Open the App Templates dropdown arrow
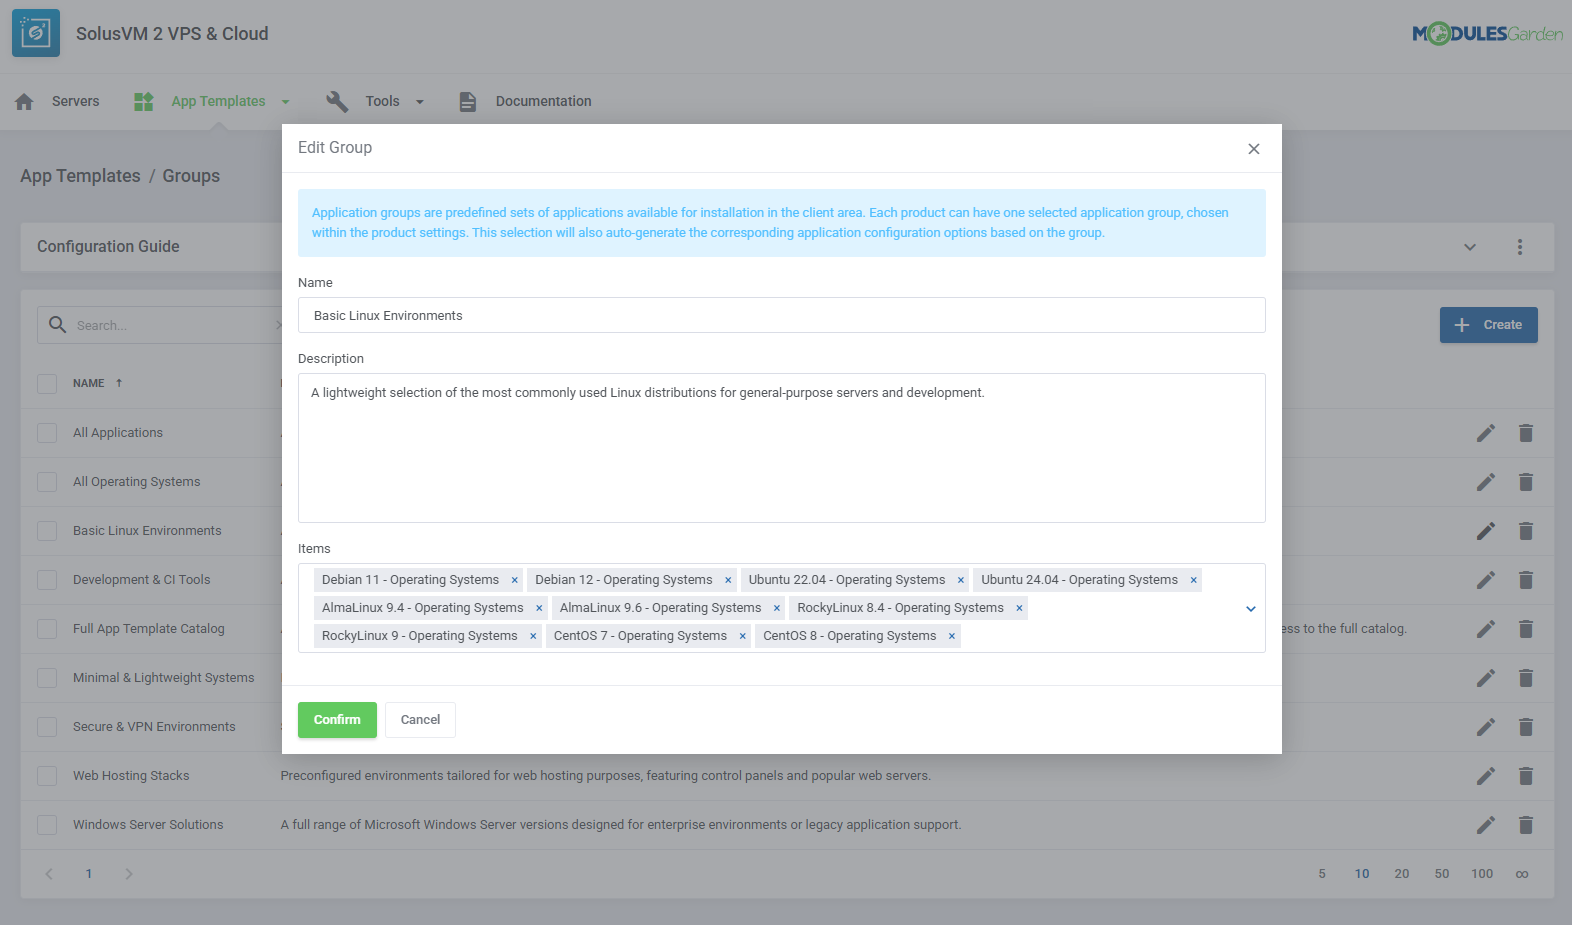Screen dimensions: 1572x925 (286, 102)
